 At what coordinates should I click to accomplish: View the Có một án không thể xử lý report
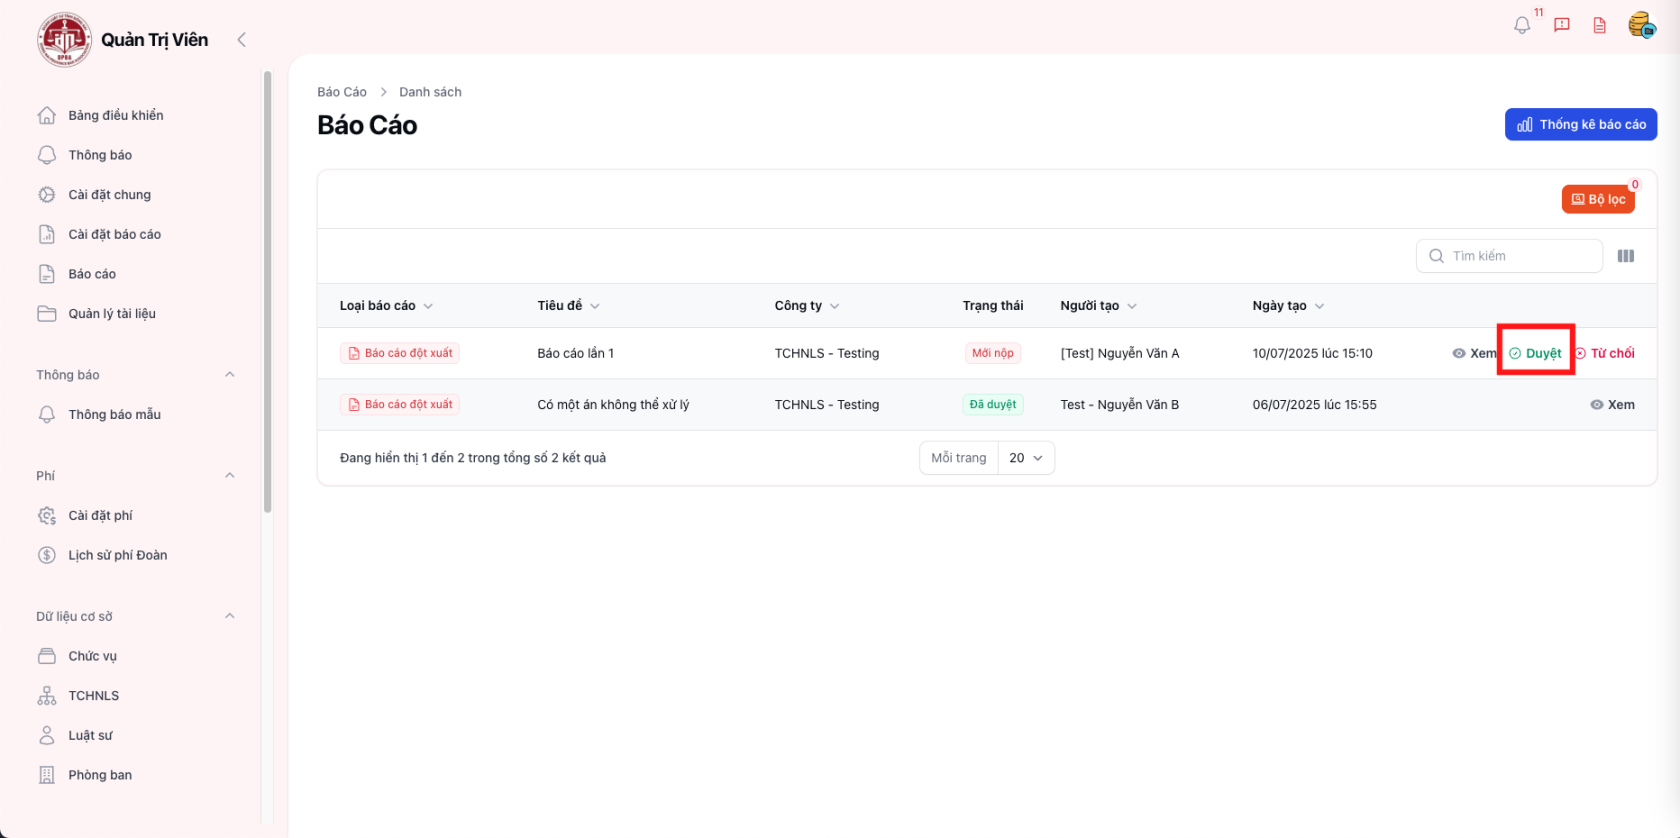click(1612, 405)
